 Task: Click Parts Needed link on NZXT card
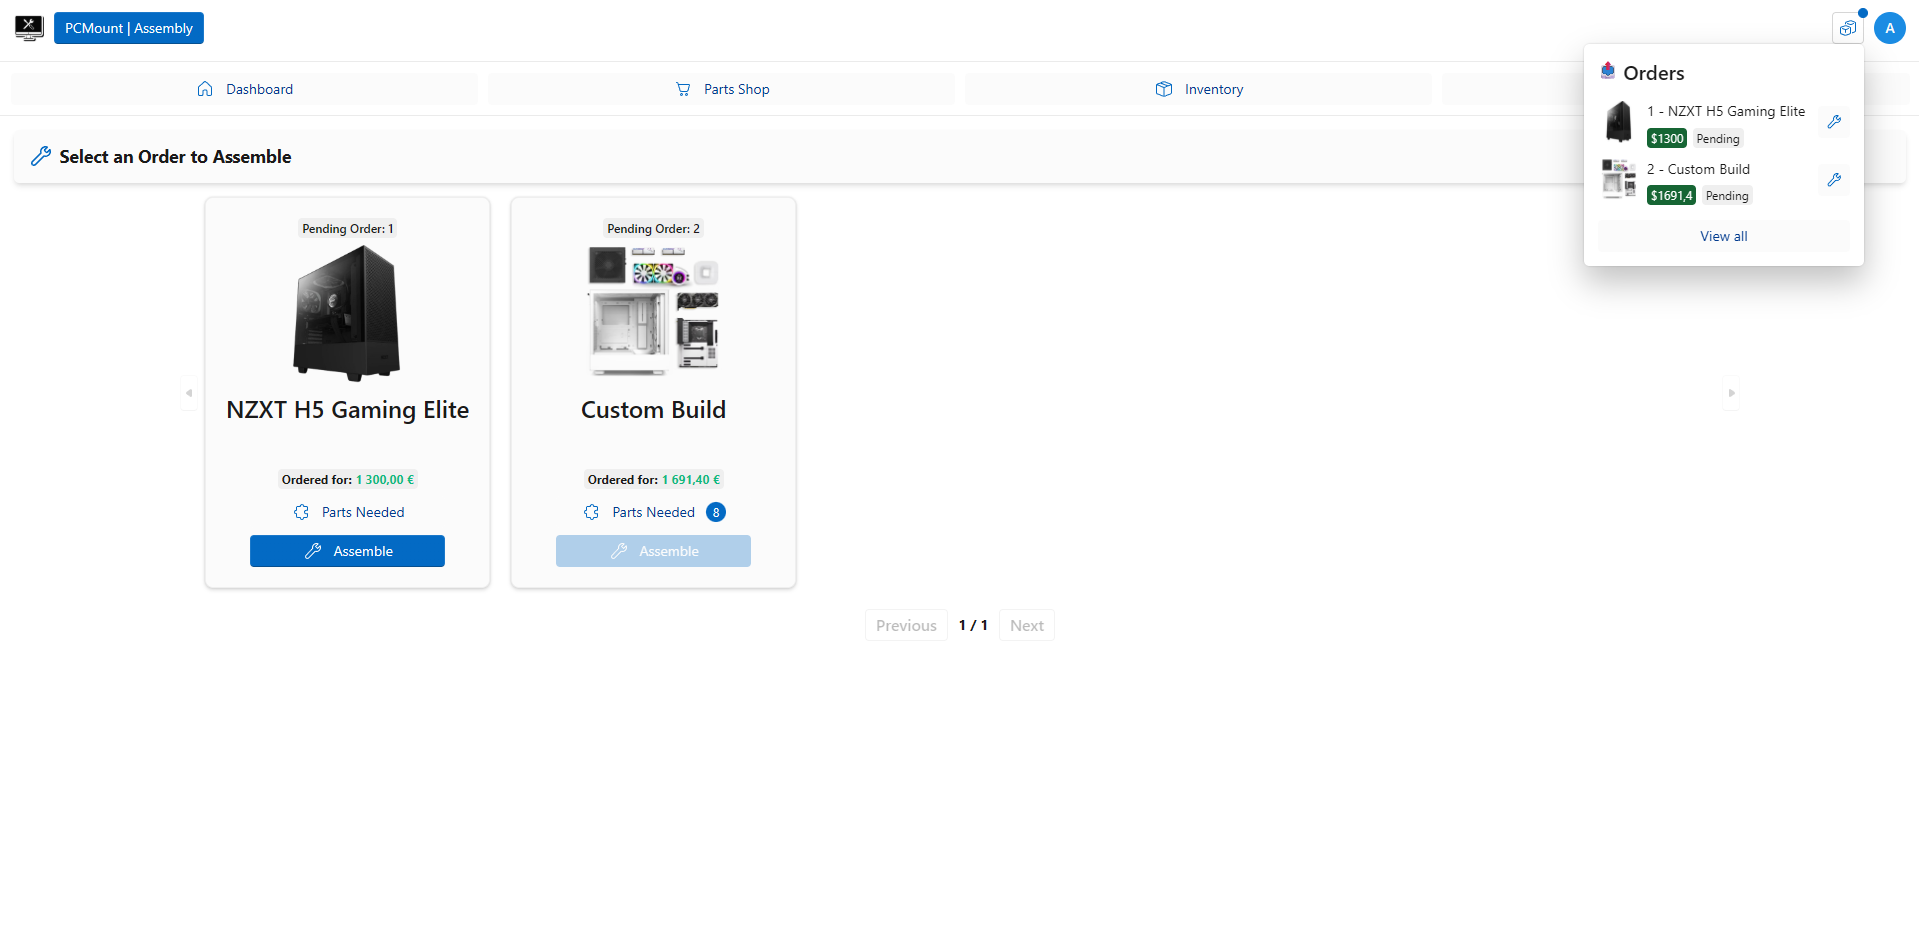(x=363, y=512)
